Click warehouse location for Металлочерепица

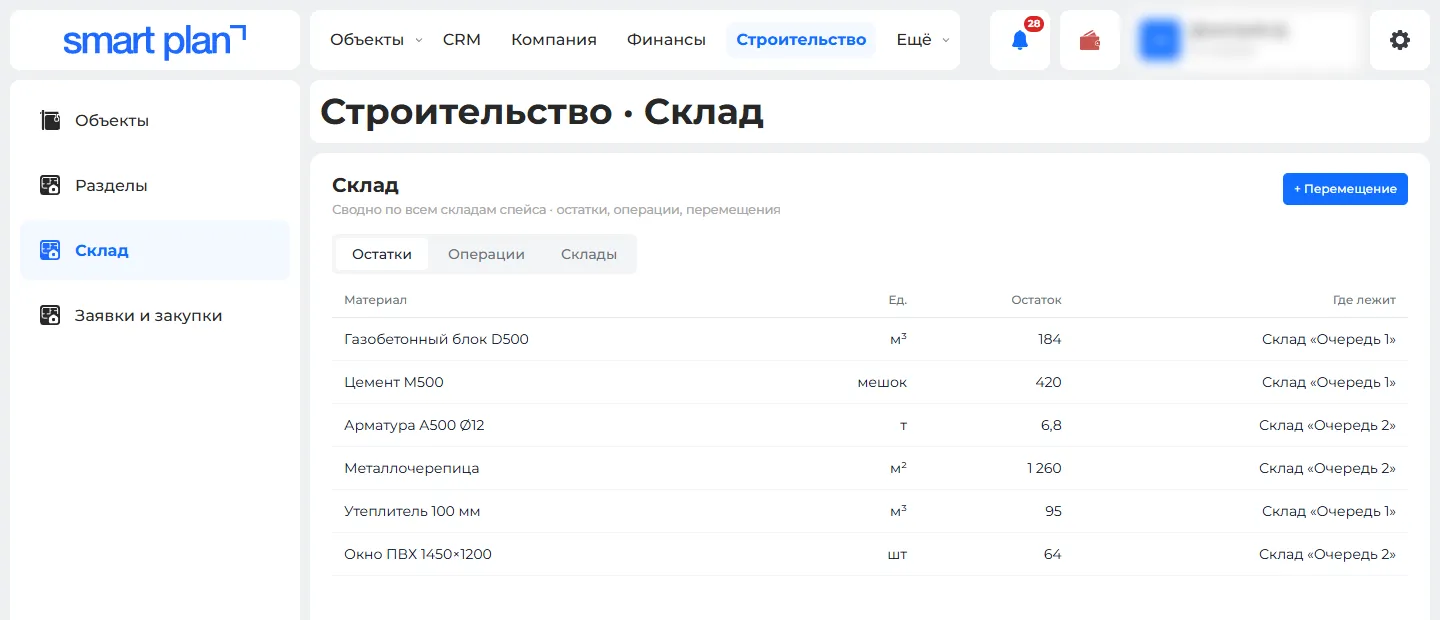(1327, 468)
